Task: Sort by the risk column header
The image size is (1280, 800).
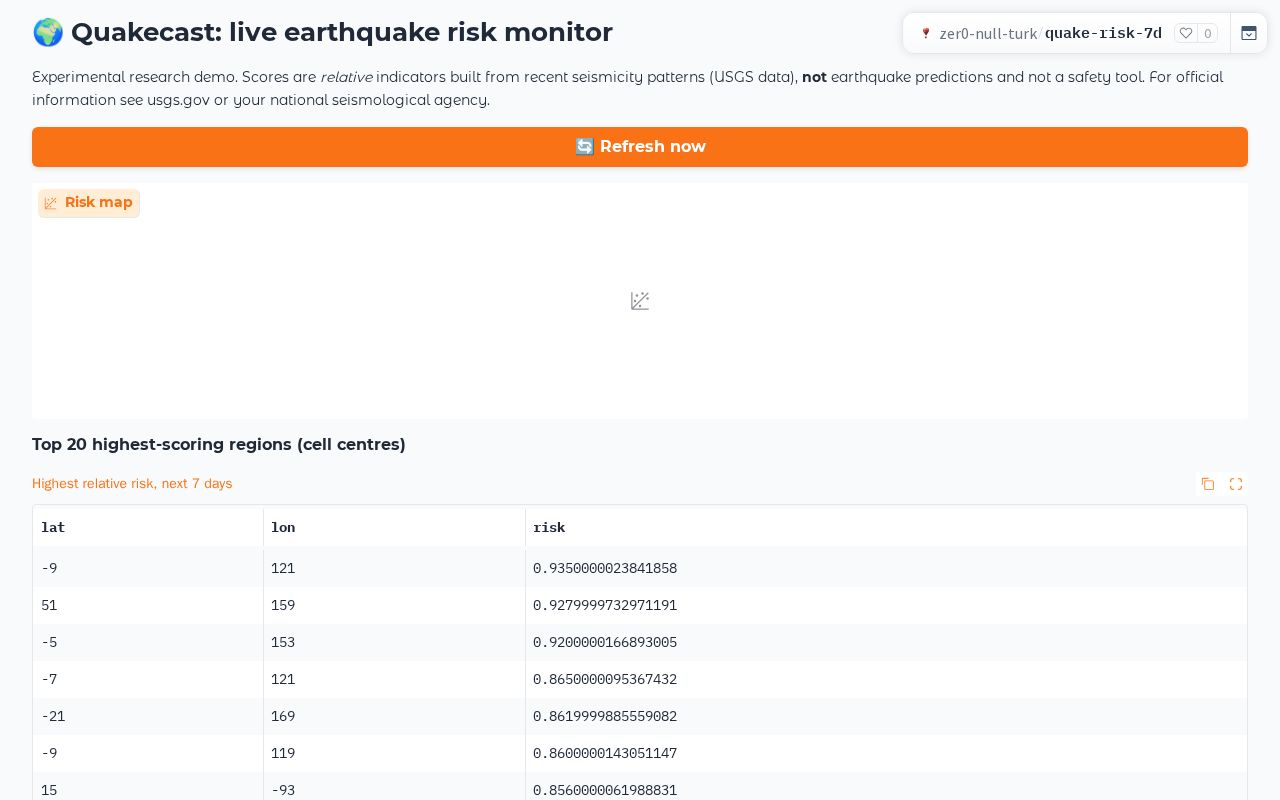Action: point(886,527)
